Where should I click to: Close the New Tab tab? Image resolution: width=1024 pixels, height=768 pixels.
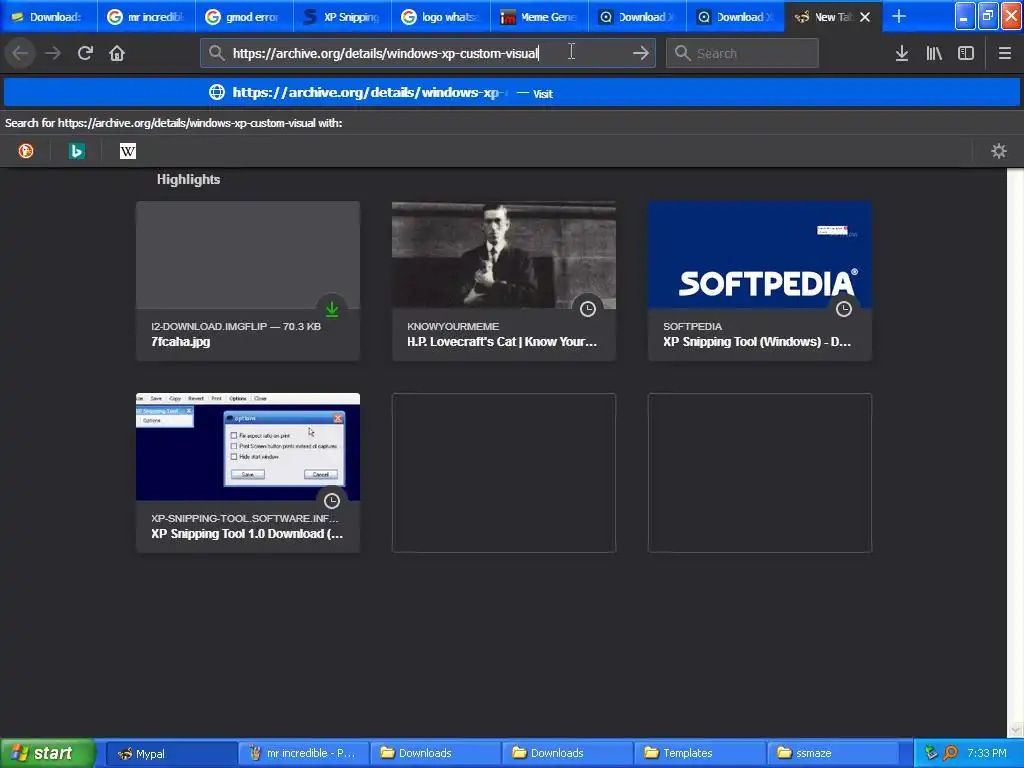coord(865,17)
